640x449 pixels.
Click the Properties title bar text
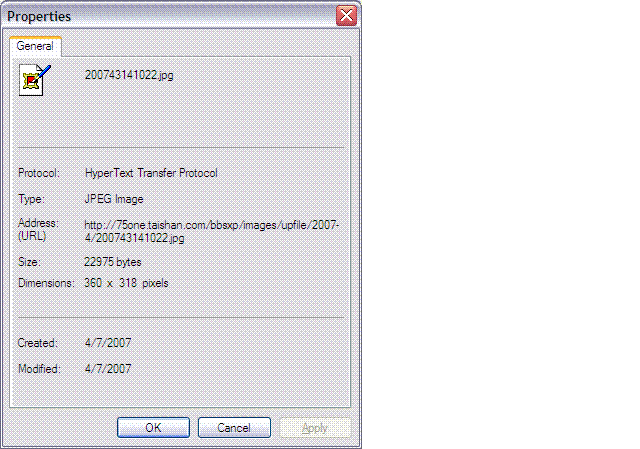coord(39,16)
